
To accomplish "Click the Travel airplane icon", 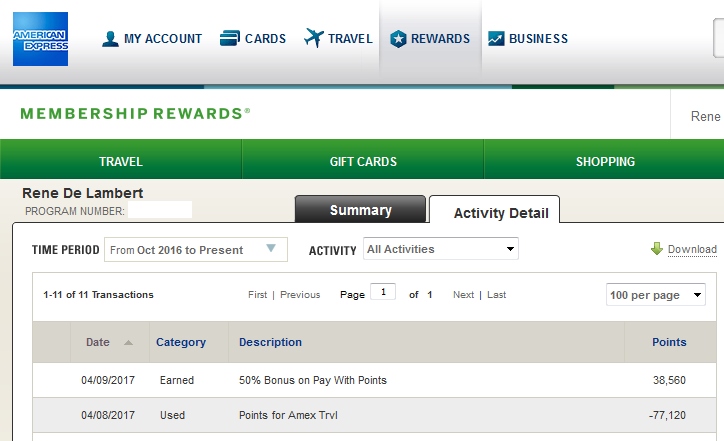I will point(314,39).
